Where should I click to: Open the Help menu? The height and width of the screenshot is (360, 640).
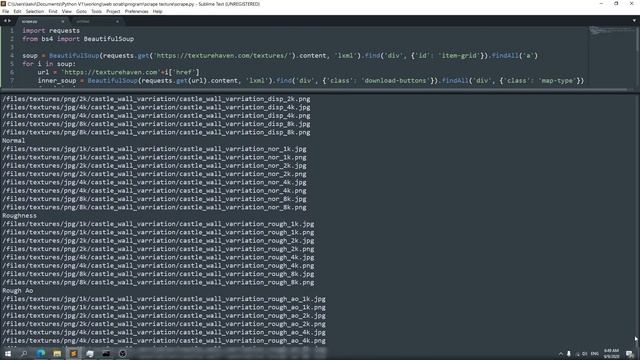pyautogui.click(x=158, y=11)
